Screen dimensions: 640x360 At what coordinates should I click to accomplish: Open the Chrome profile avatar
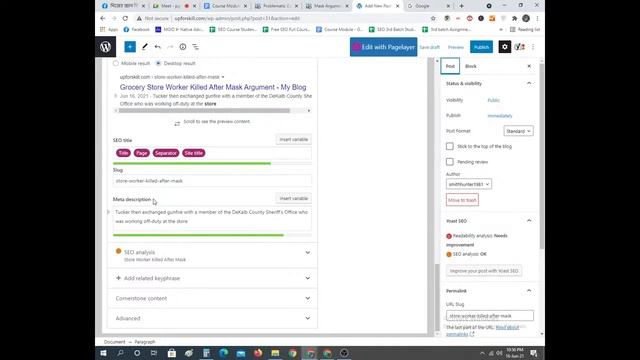pos(526,18)
